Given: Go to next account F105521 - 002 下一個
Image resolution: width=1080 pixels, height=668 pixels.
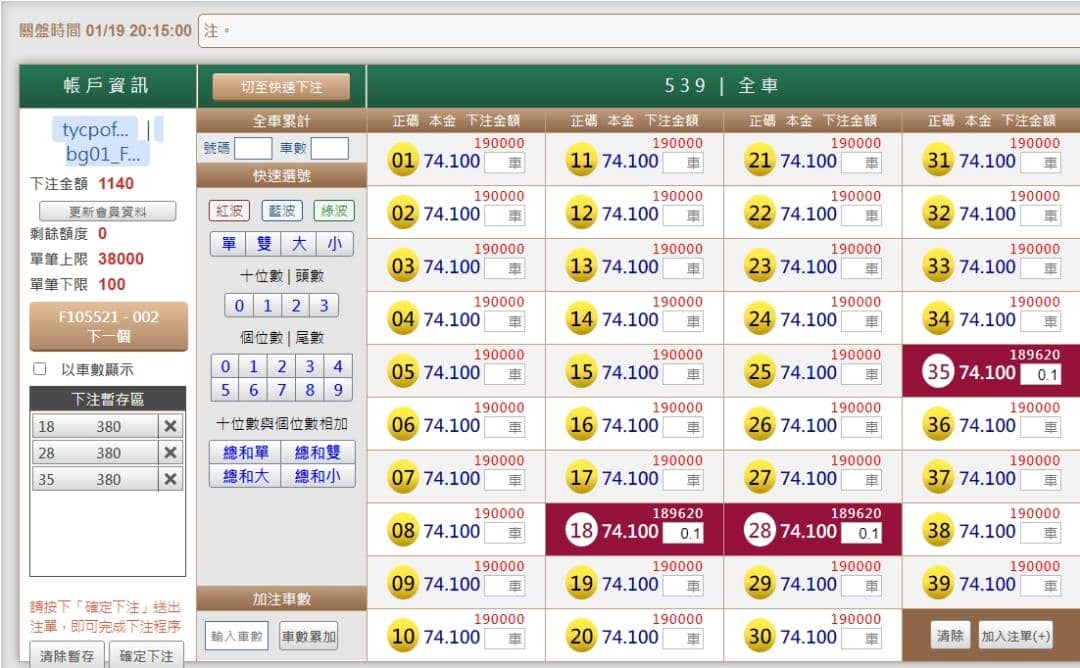Looking at the screenshot, I should pos(108,326).
